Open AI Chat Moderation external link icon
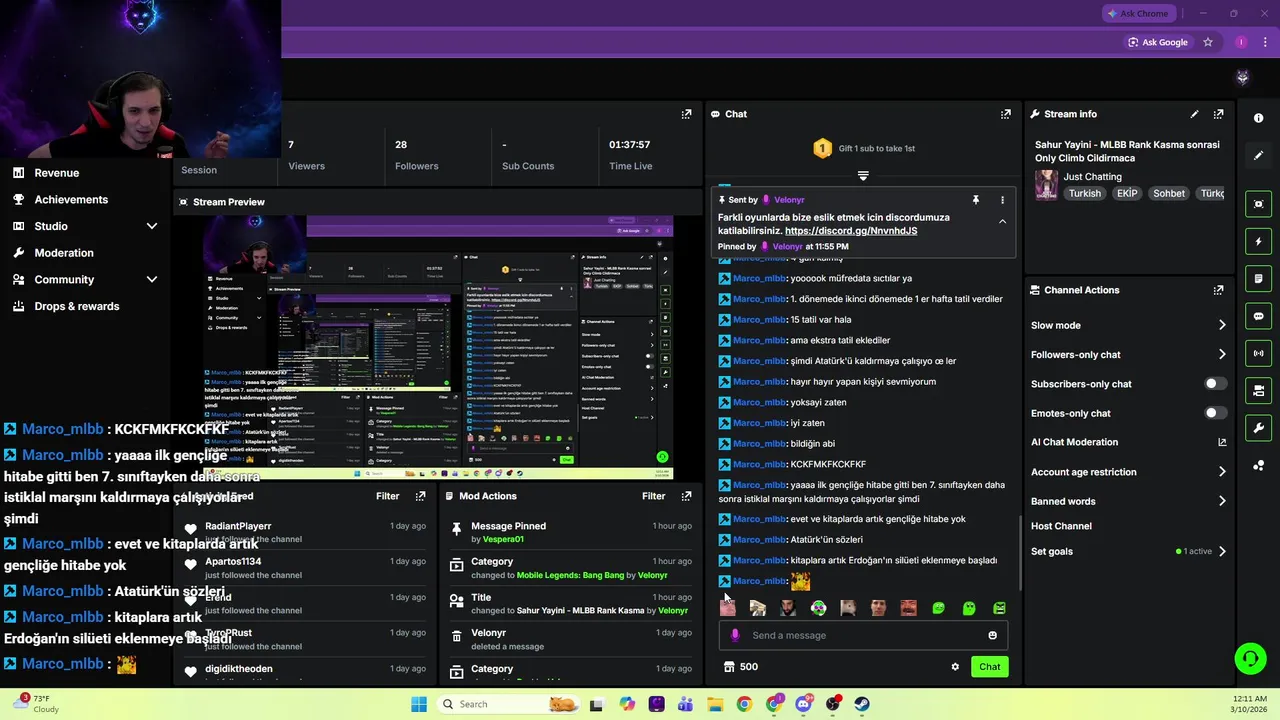1280x720 pixels. [x=1222, y=442]
